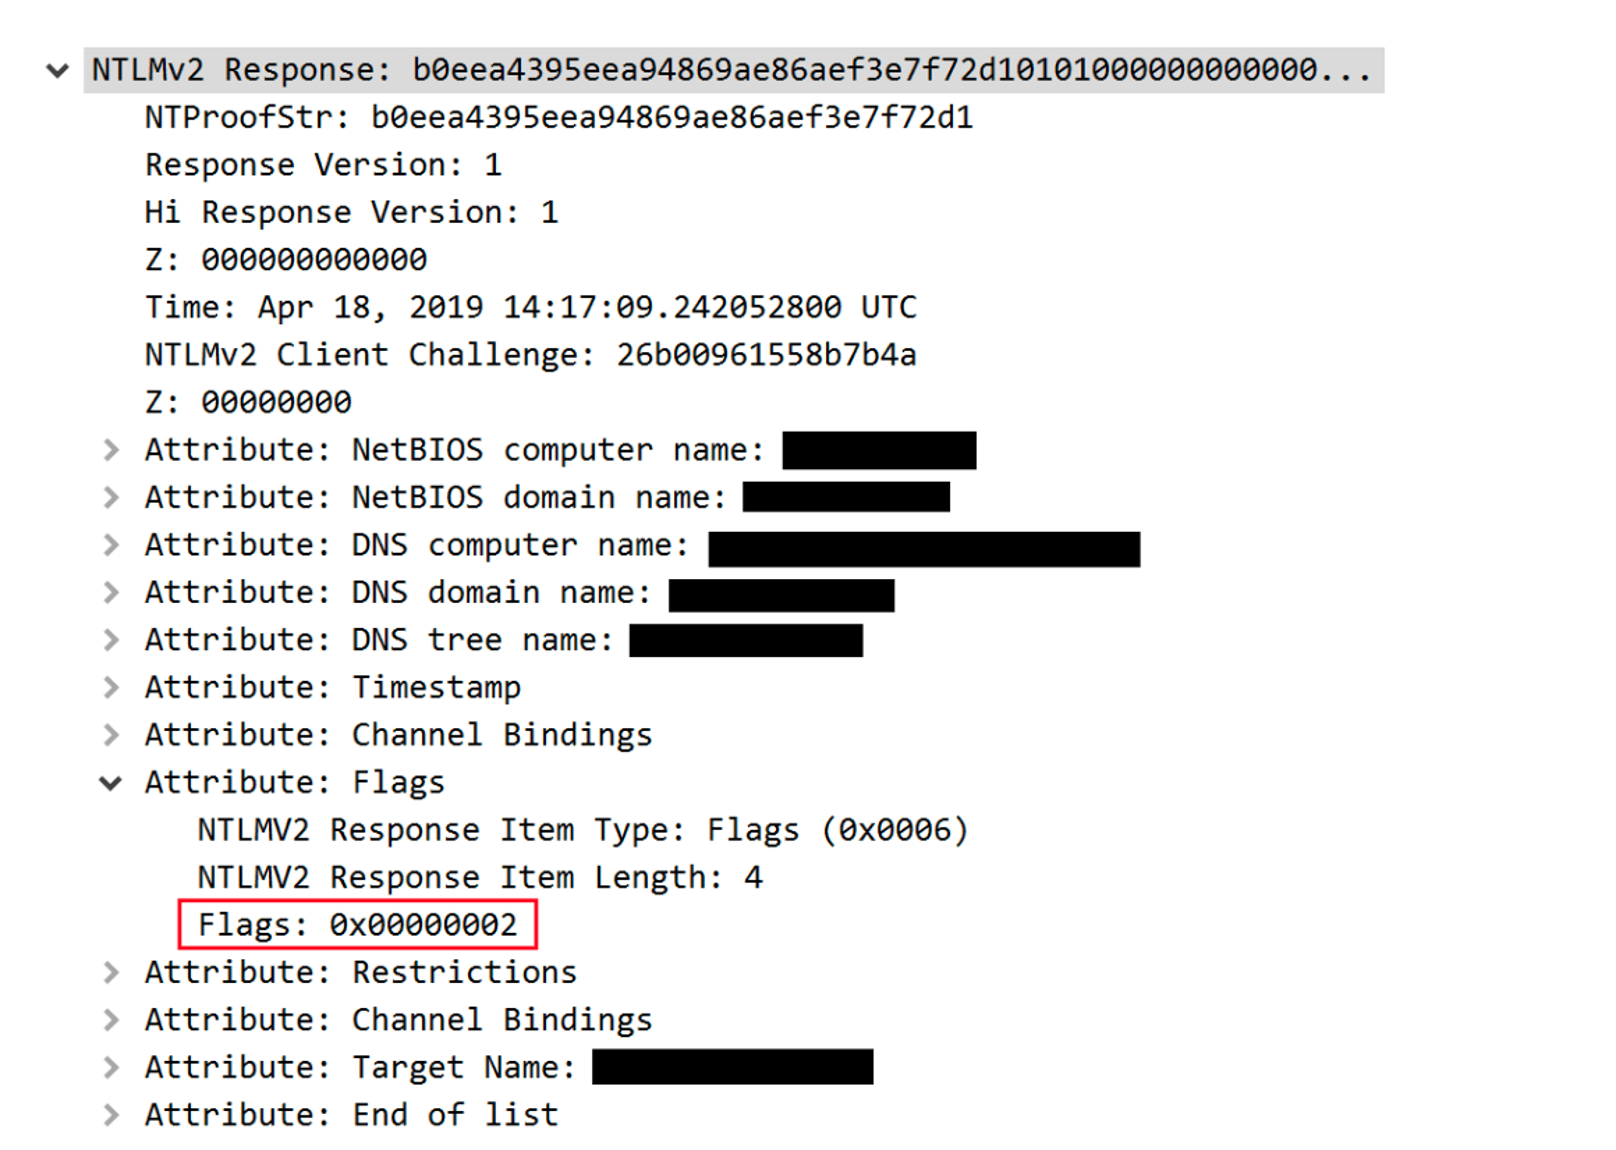Collapse the NTLMv2 Response tree node
The height and width of the screenshot is (1150, 1616).
[57, 70]
